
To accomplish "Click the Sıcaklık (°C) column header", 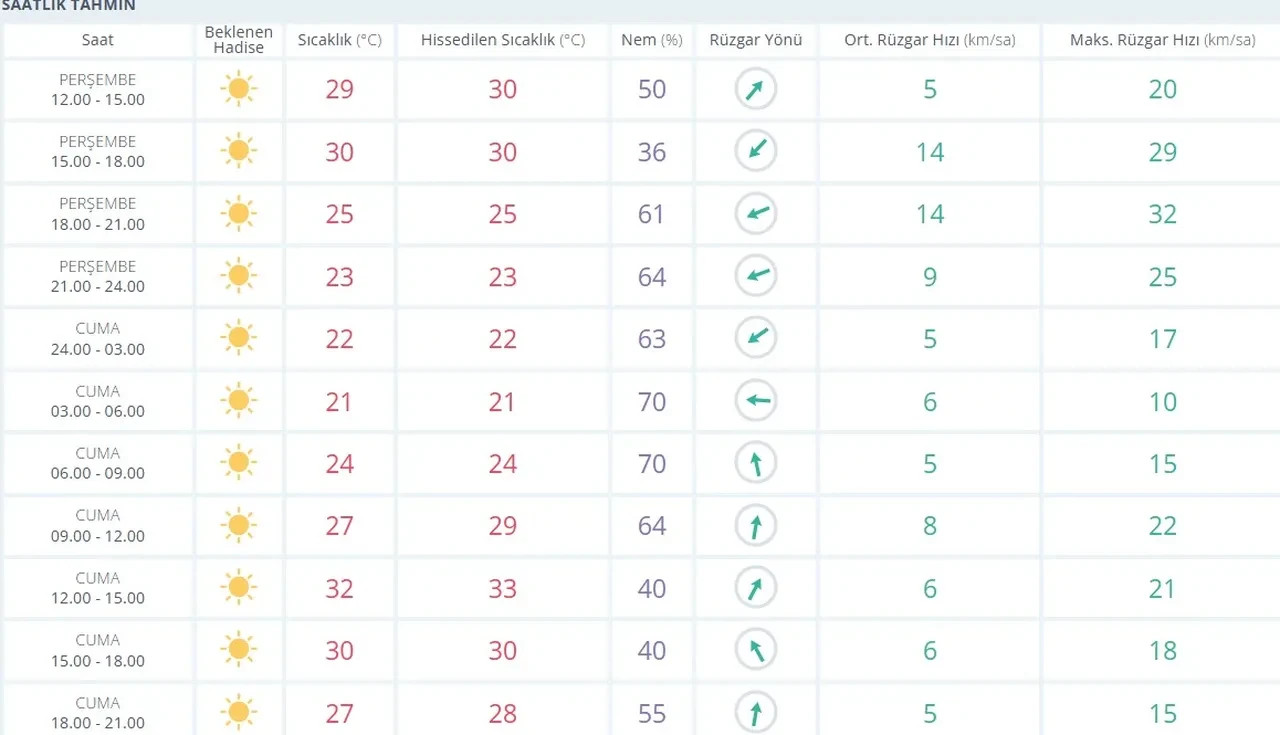I will pyautogui.click(x=339, y=40).
